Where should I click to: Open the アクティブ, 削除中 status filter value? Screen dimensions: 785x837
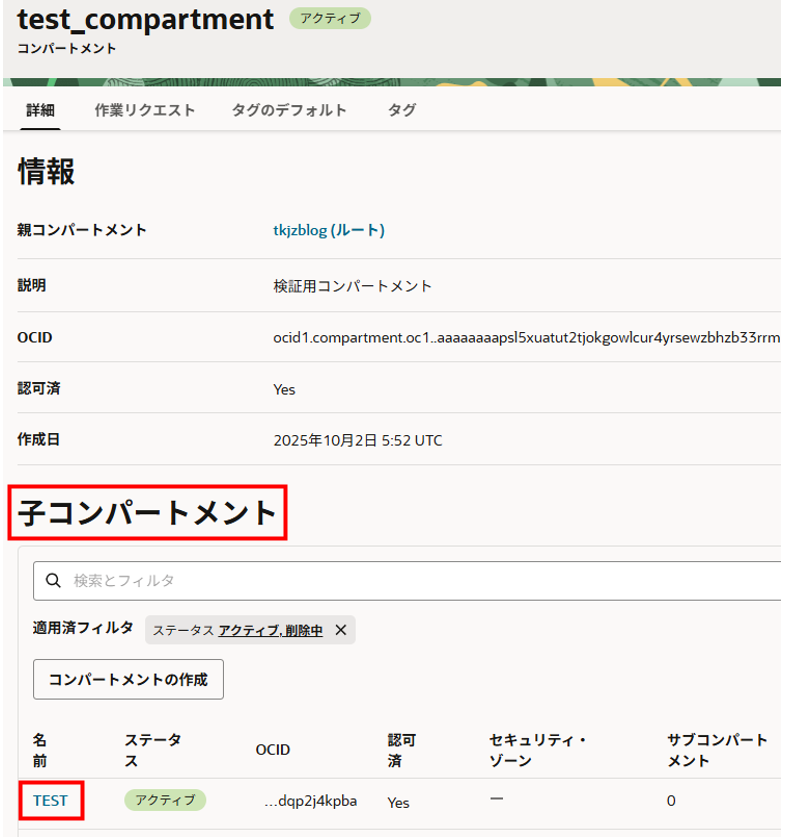point(270,630)
